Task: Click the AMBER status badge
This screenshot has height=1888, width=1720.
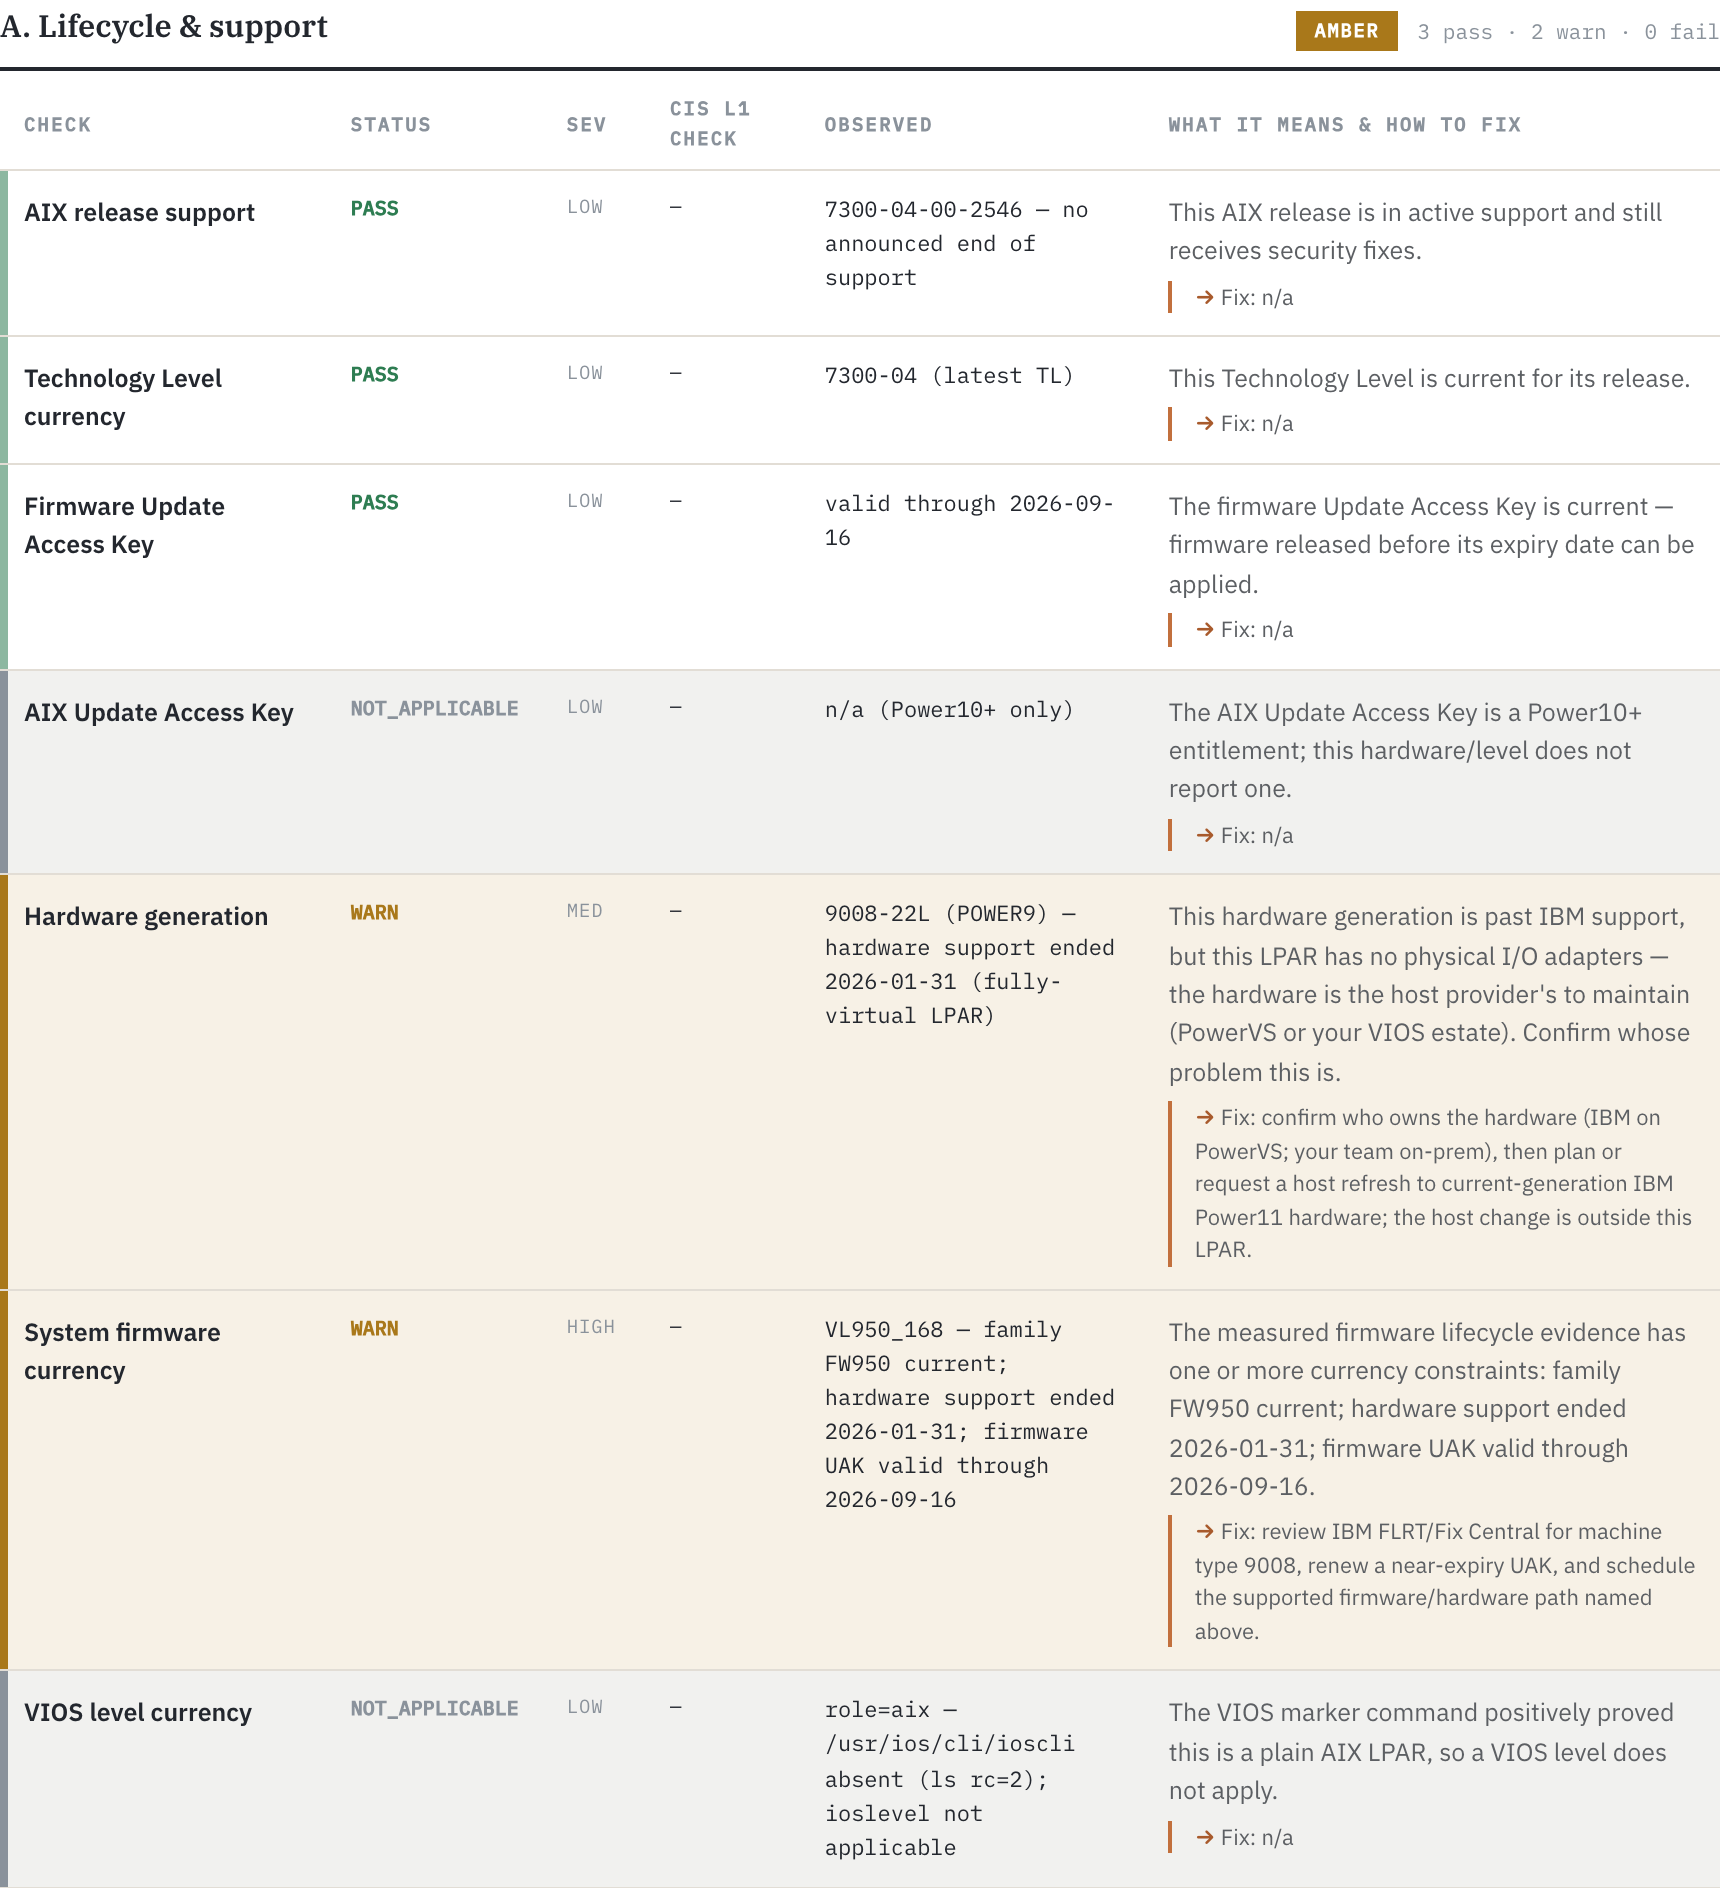Action: [1346, 31]
